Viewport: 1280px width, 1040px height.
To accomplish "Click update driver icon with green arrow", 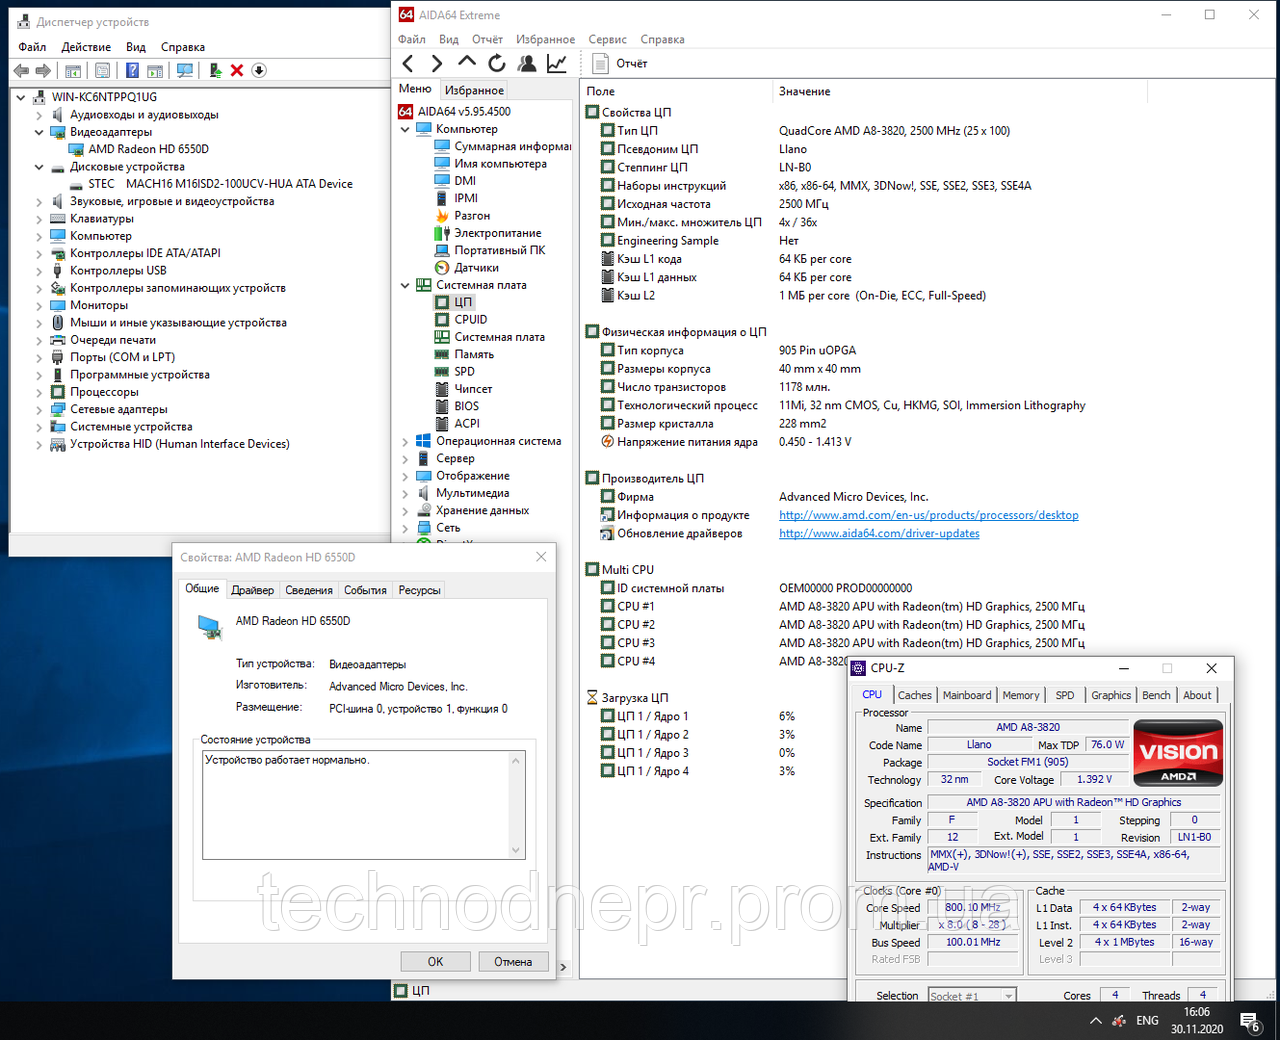I will pyautogui.click(x=215, y=71).
